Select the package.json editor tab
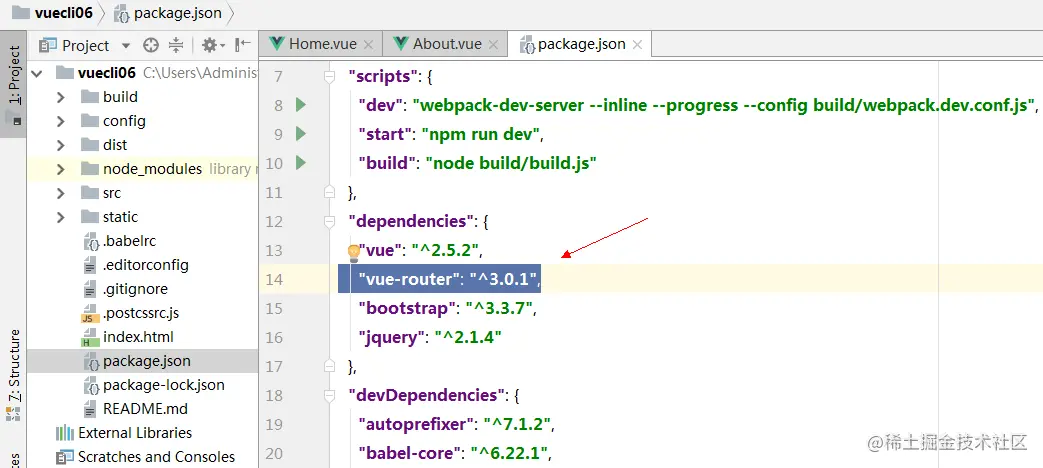Viewport: 1043px width, 468px height. (x=581, y=44)
